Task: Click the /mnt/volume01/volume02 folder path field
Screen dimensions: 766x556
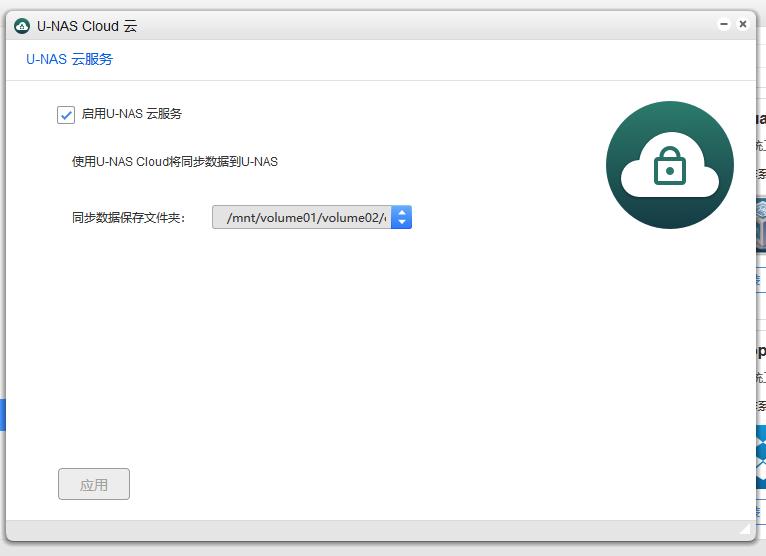Action: tap(301, 217)
